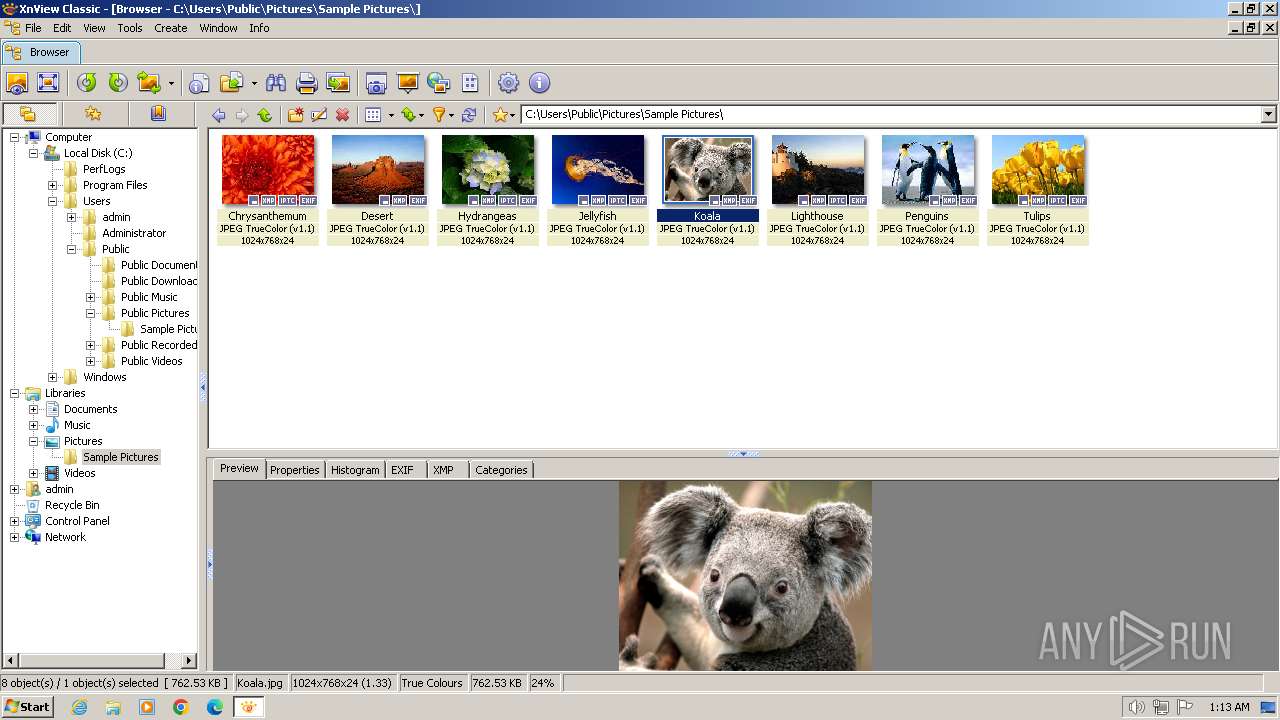Image resolution: width=1280 pixels, height=720 pixels.
Task: Click inside the folder path address field
Action: [x=890, y=114]
